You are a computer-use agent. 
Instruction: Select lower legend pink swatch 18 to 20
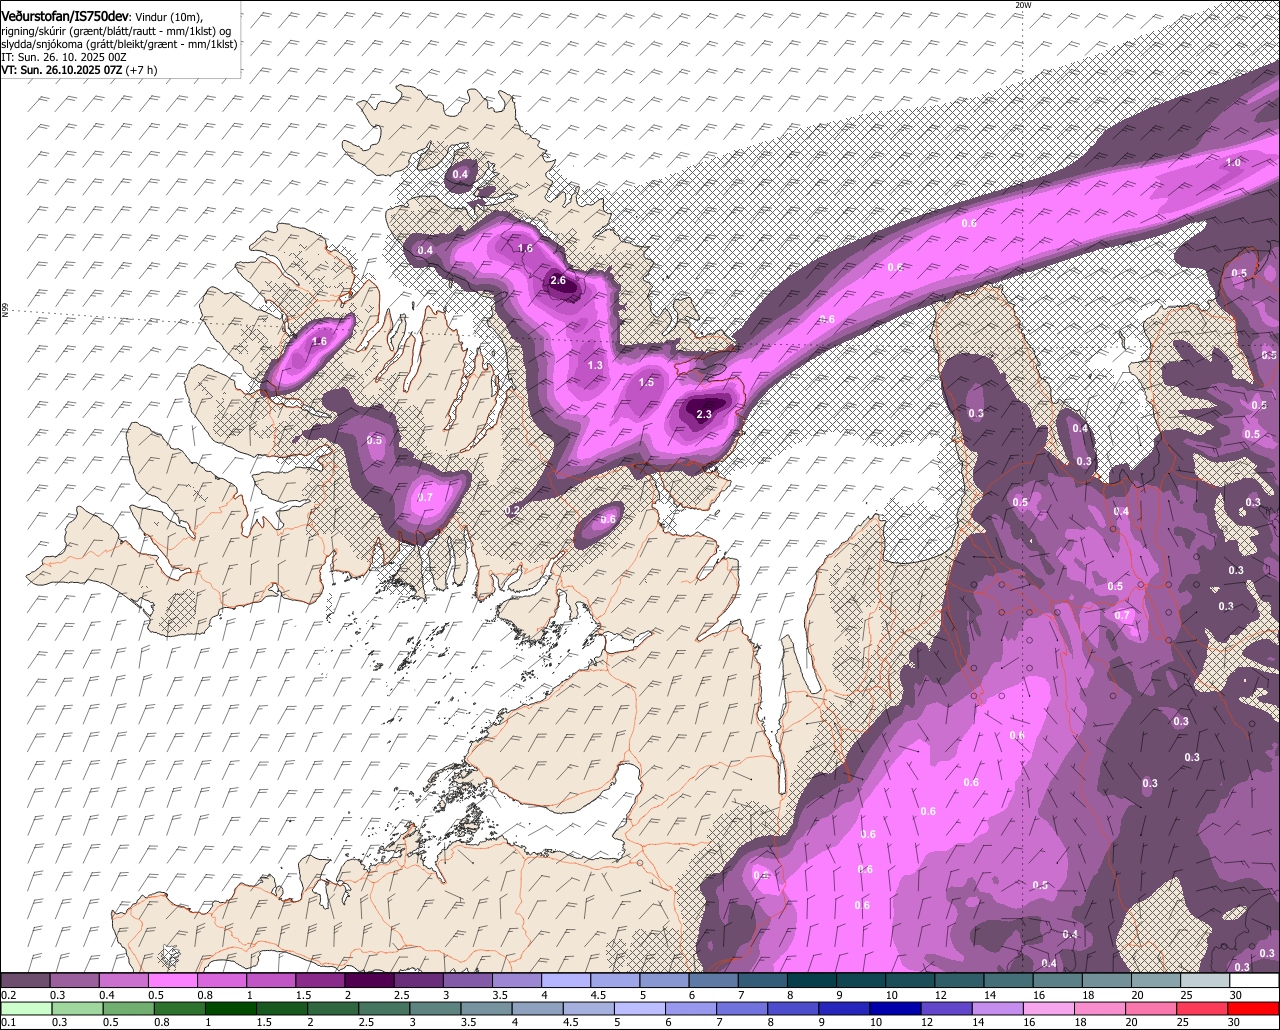click(x=1100, y=1008)
